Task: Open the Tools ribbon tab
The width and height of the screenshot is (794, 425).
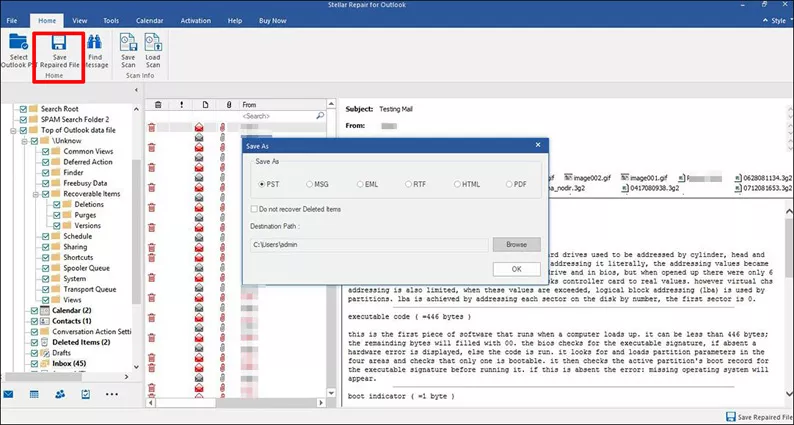Action: click(111, 19)
